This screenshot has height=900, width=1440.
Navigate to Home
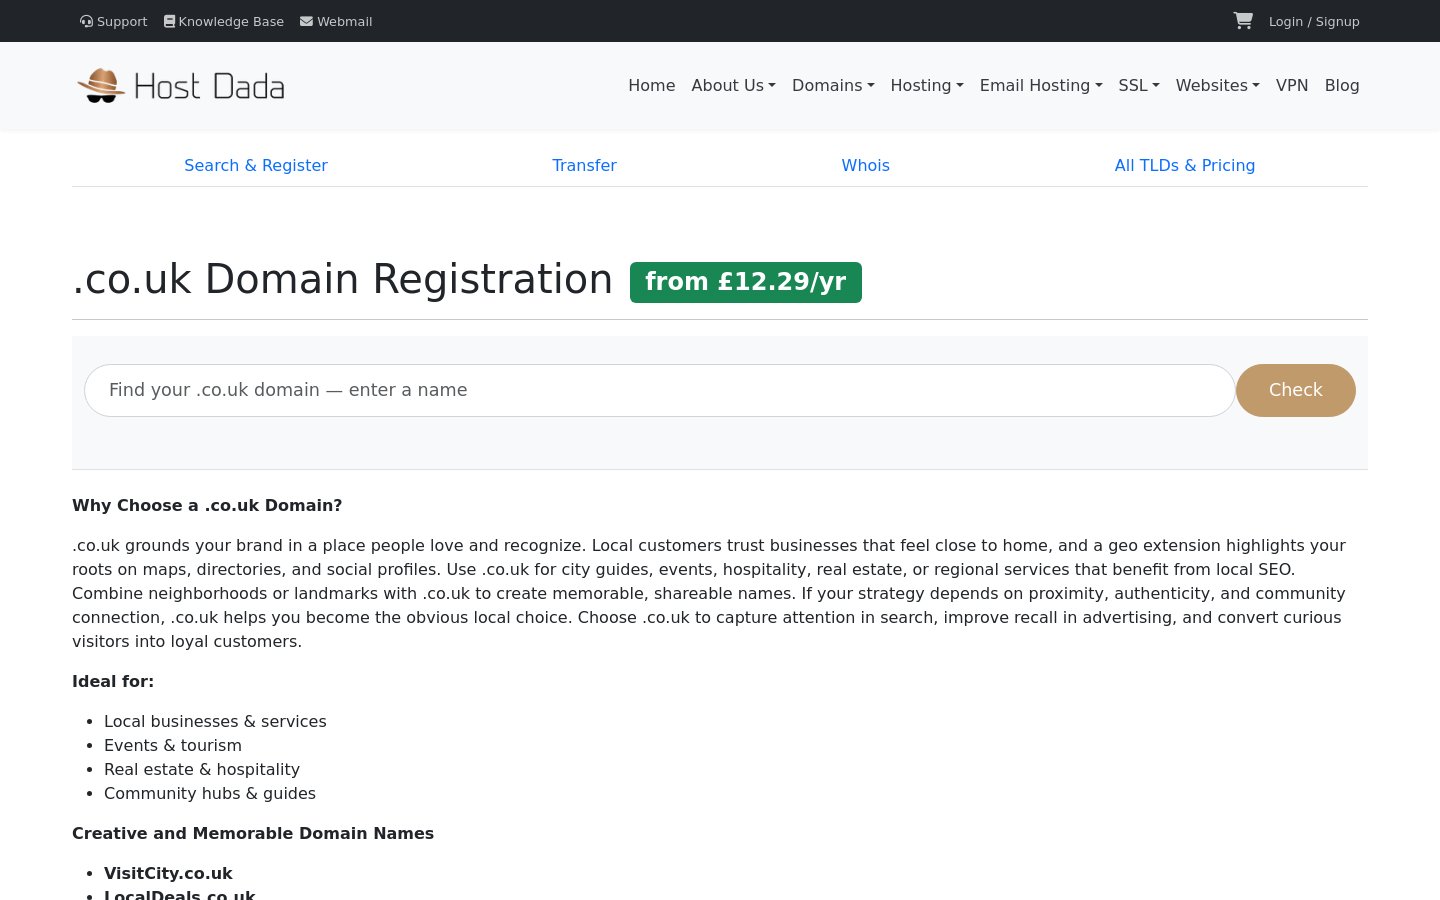[652, 86]
